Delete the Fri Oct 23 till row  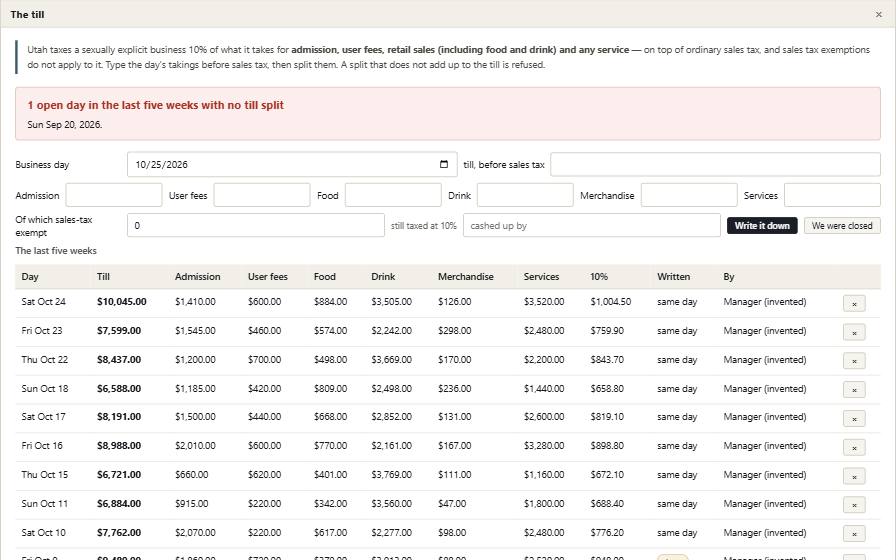coord(854,332)
